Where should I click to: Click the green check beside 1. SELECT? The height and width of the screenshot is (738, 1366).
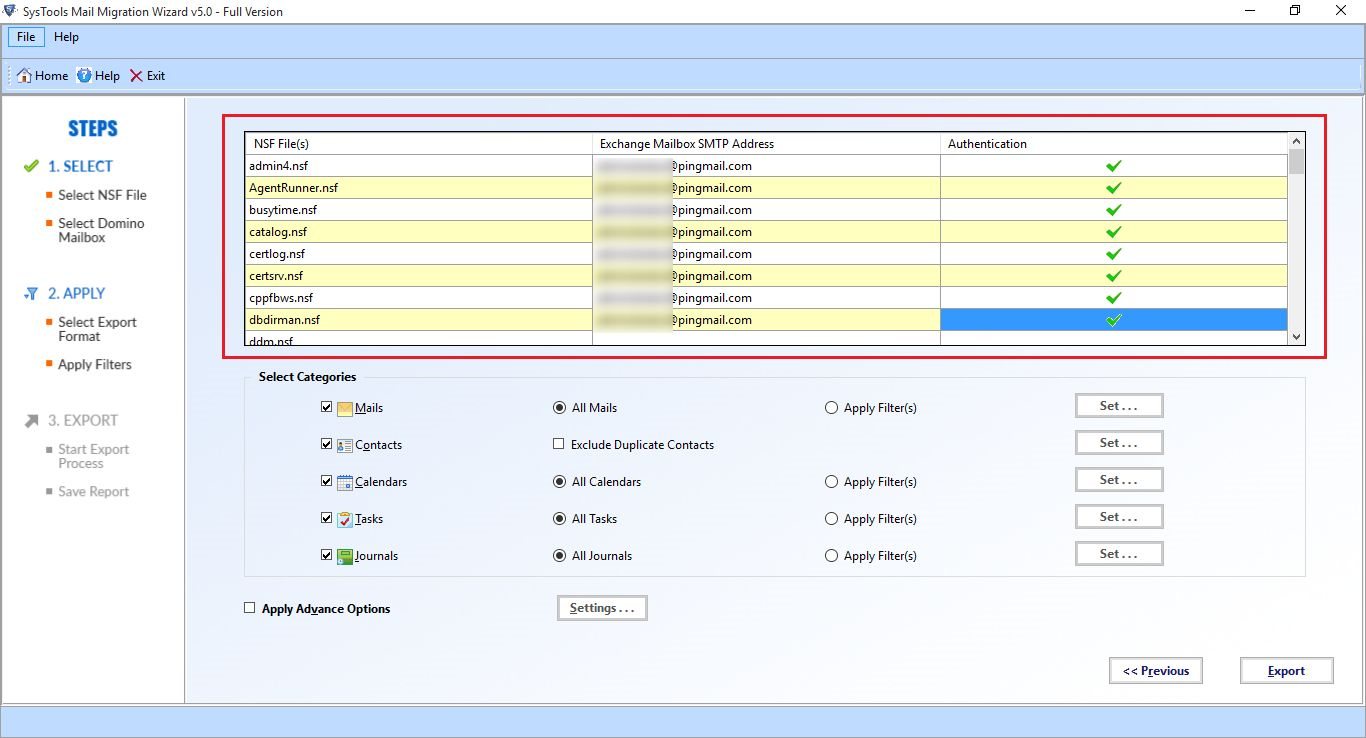click(x=31, y=166)
